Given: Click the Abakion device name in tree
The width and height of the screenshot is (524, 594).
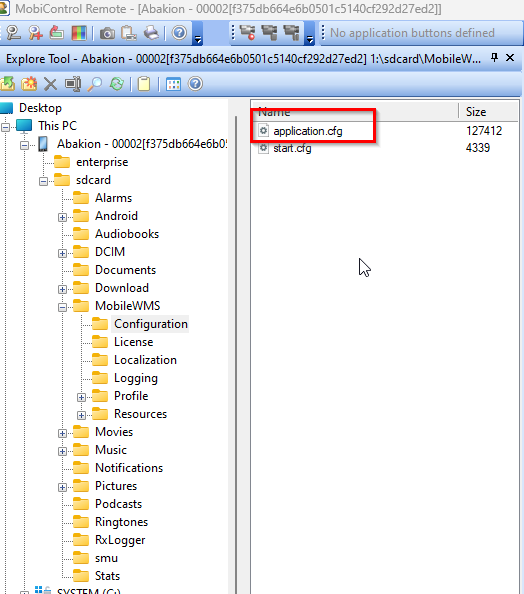Looking at the screenshot, I should pos(142,144).
